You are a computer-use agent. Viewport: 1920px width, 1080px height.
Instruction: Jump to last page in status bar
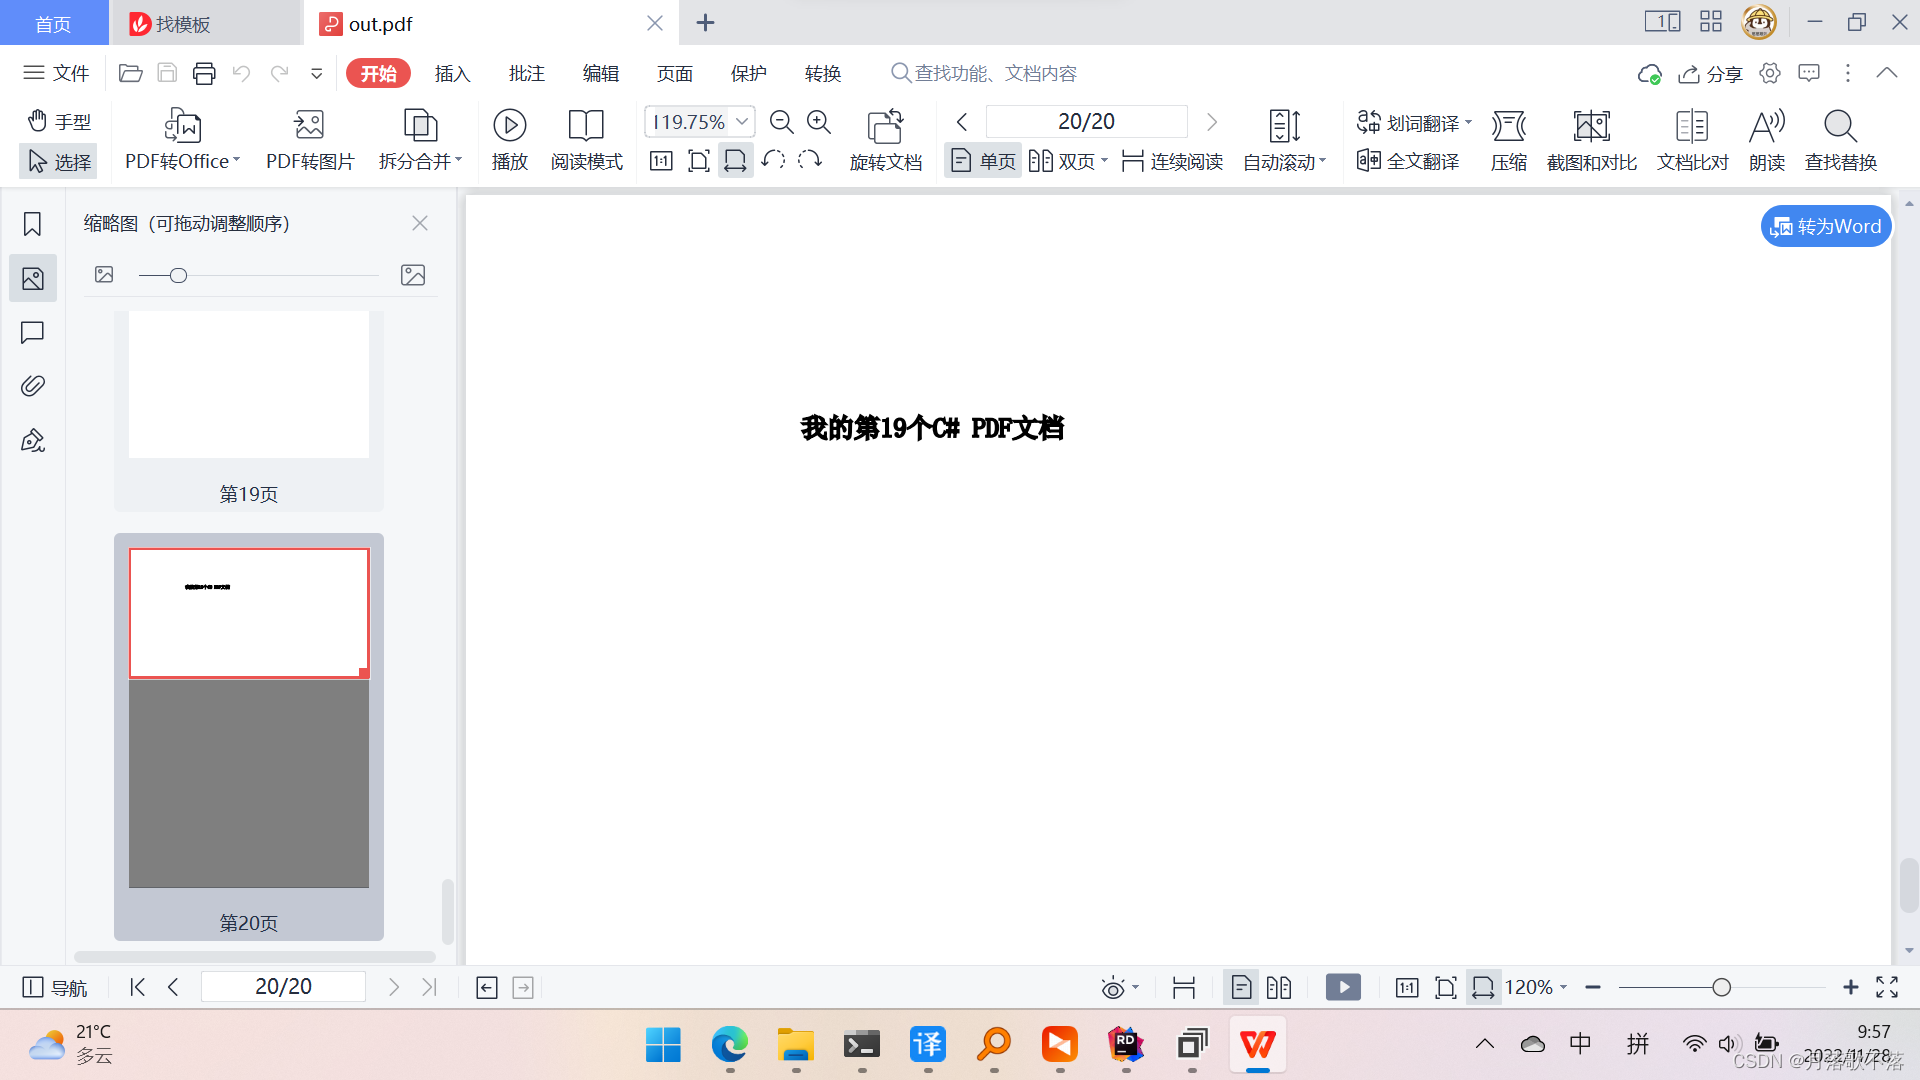click(429, 987)
